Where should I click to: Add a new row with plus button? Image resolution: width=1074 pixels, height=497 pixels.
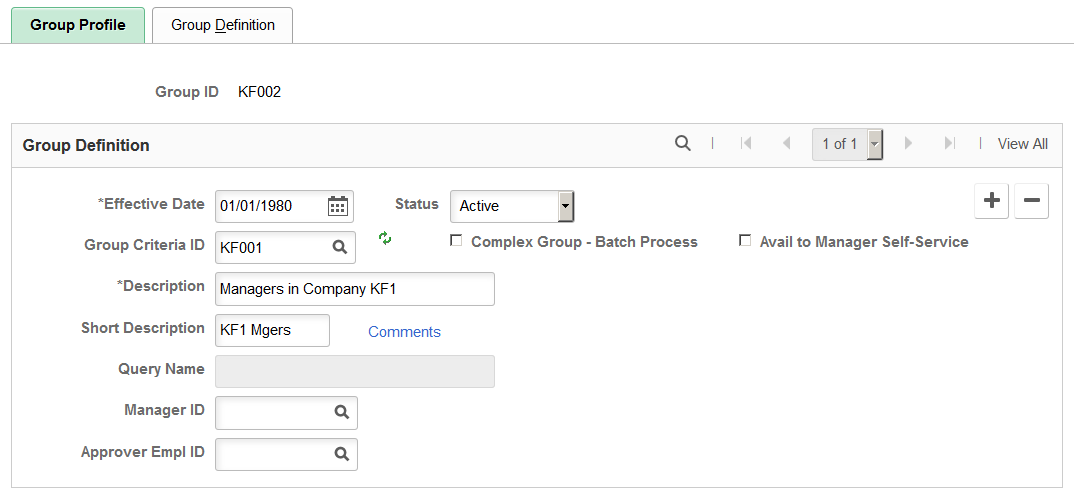(x=991, y=201)
